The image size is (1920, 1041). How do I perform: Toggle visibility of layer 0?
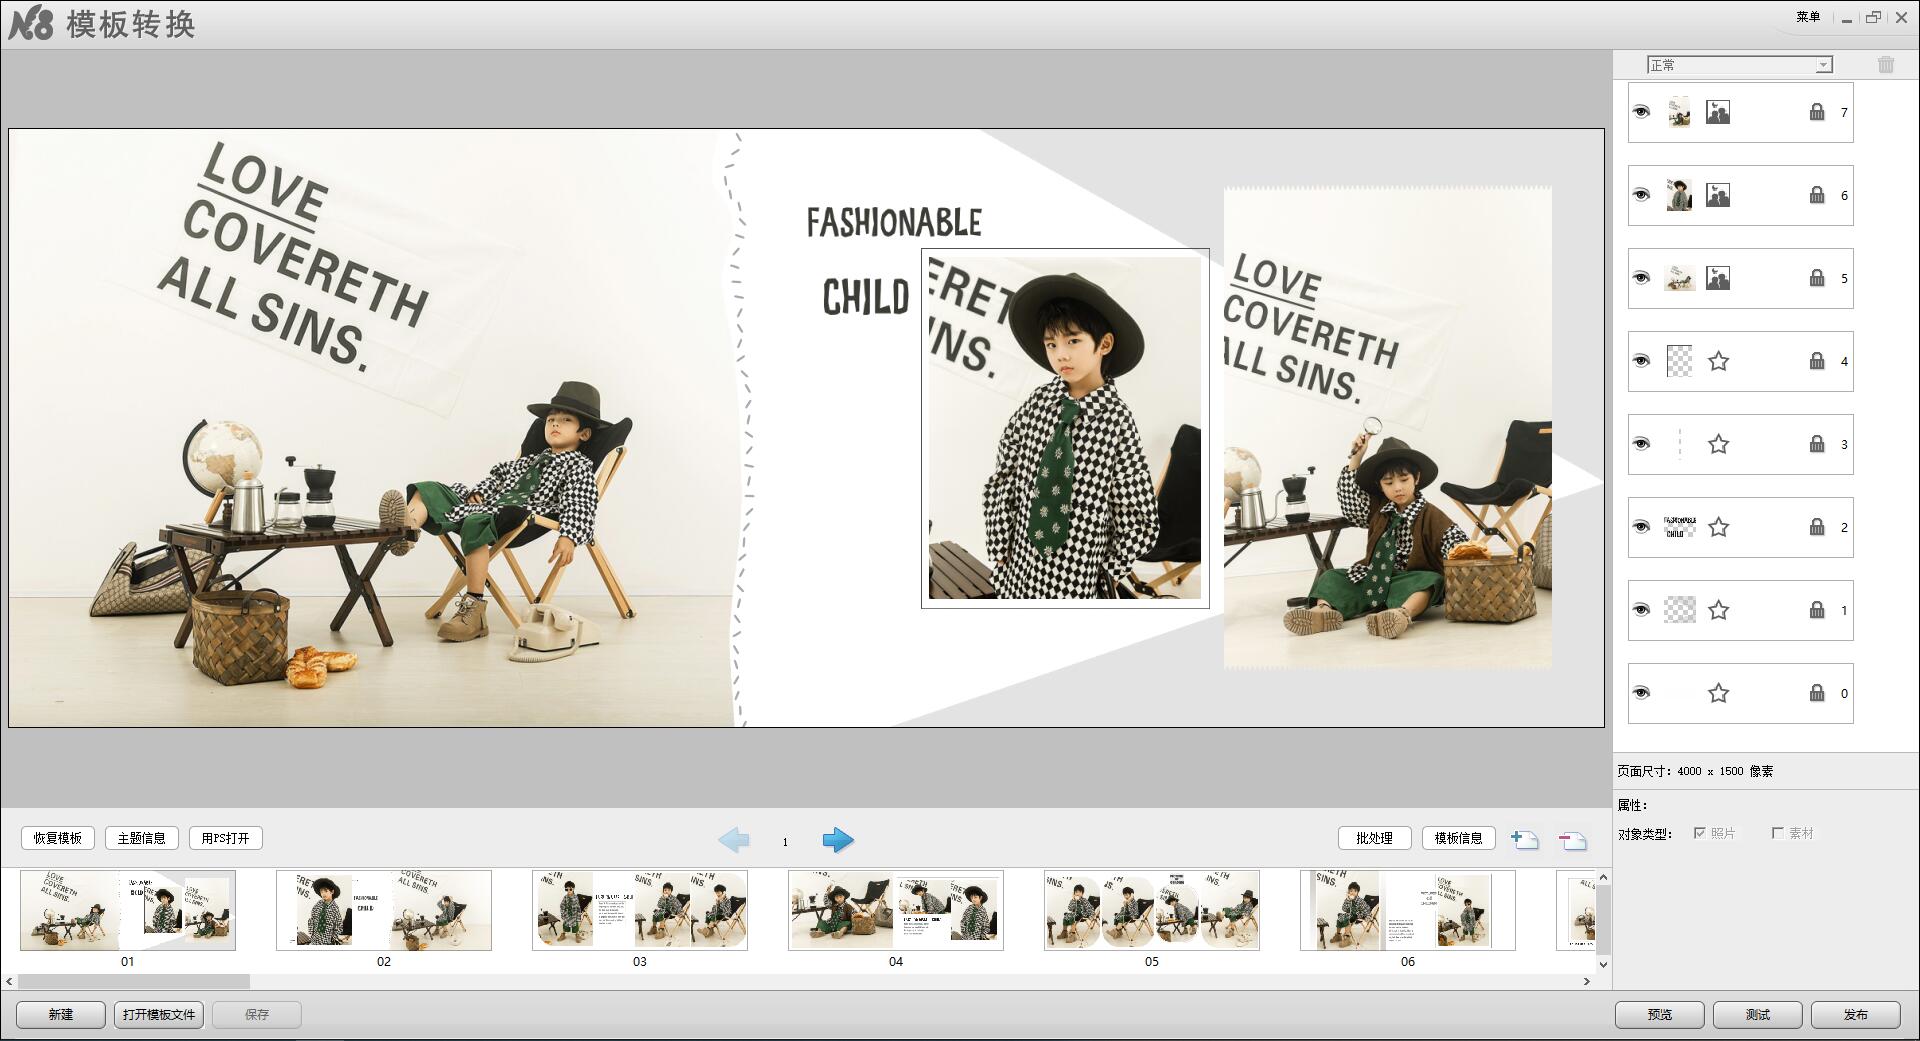pyautogui.click(x=1641, y=693)
